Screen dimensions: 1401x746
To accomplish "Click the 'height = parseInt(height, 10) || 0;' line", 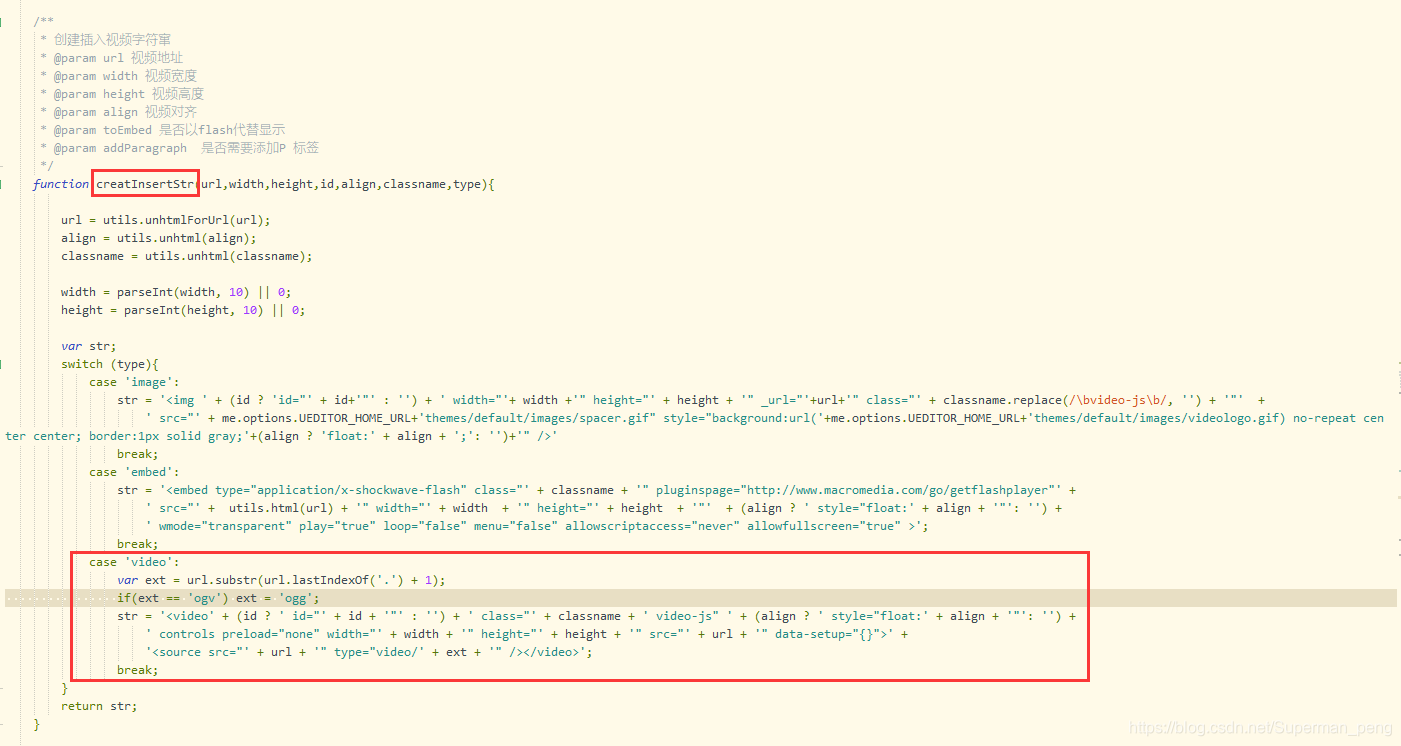I will tap(183, 310).
